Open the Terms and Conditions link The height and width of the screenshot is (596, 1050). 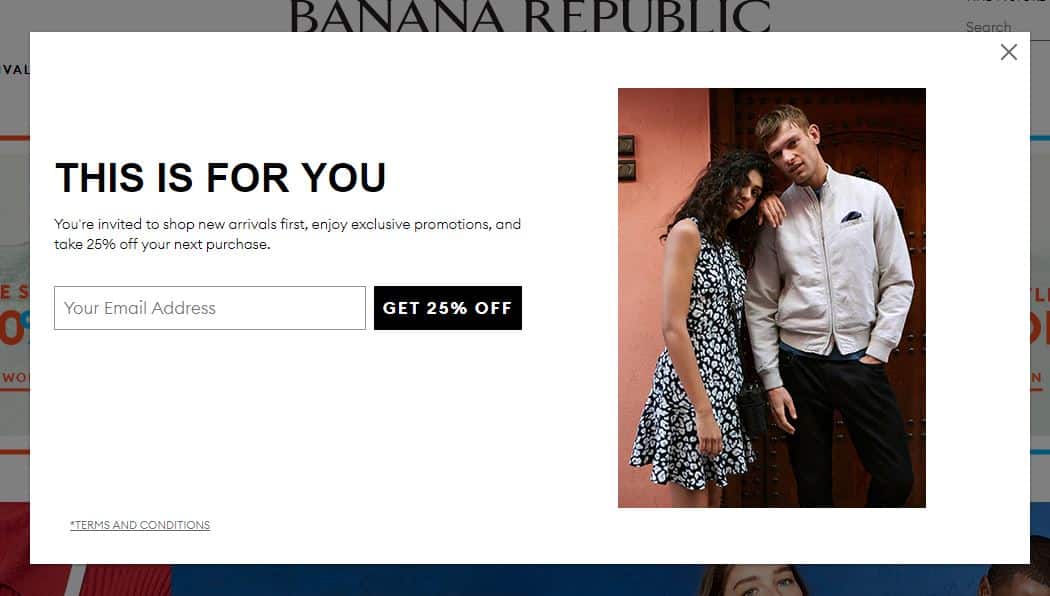coord(140,525)
